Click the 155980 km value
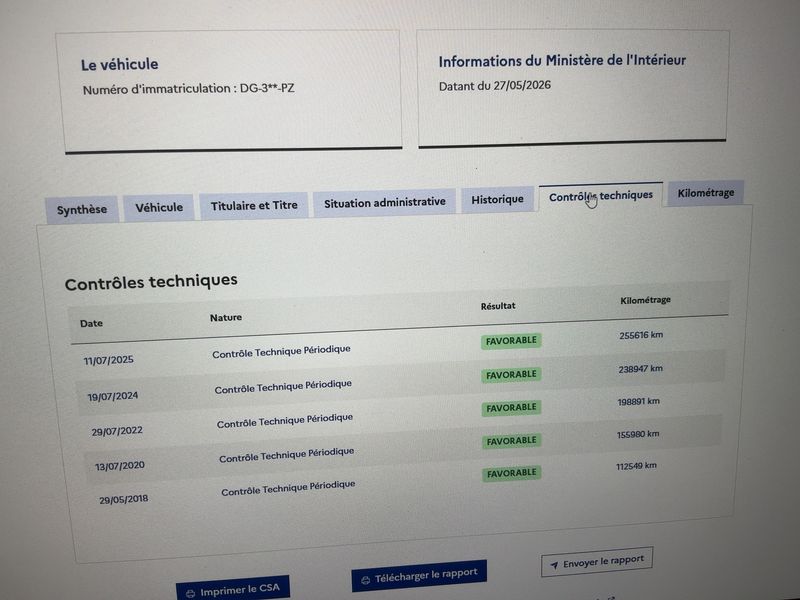The image size is (800, 600). tap(638, 434)
